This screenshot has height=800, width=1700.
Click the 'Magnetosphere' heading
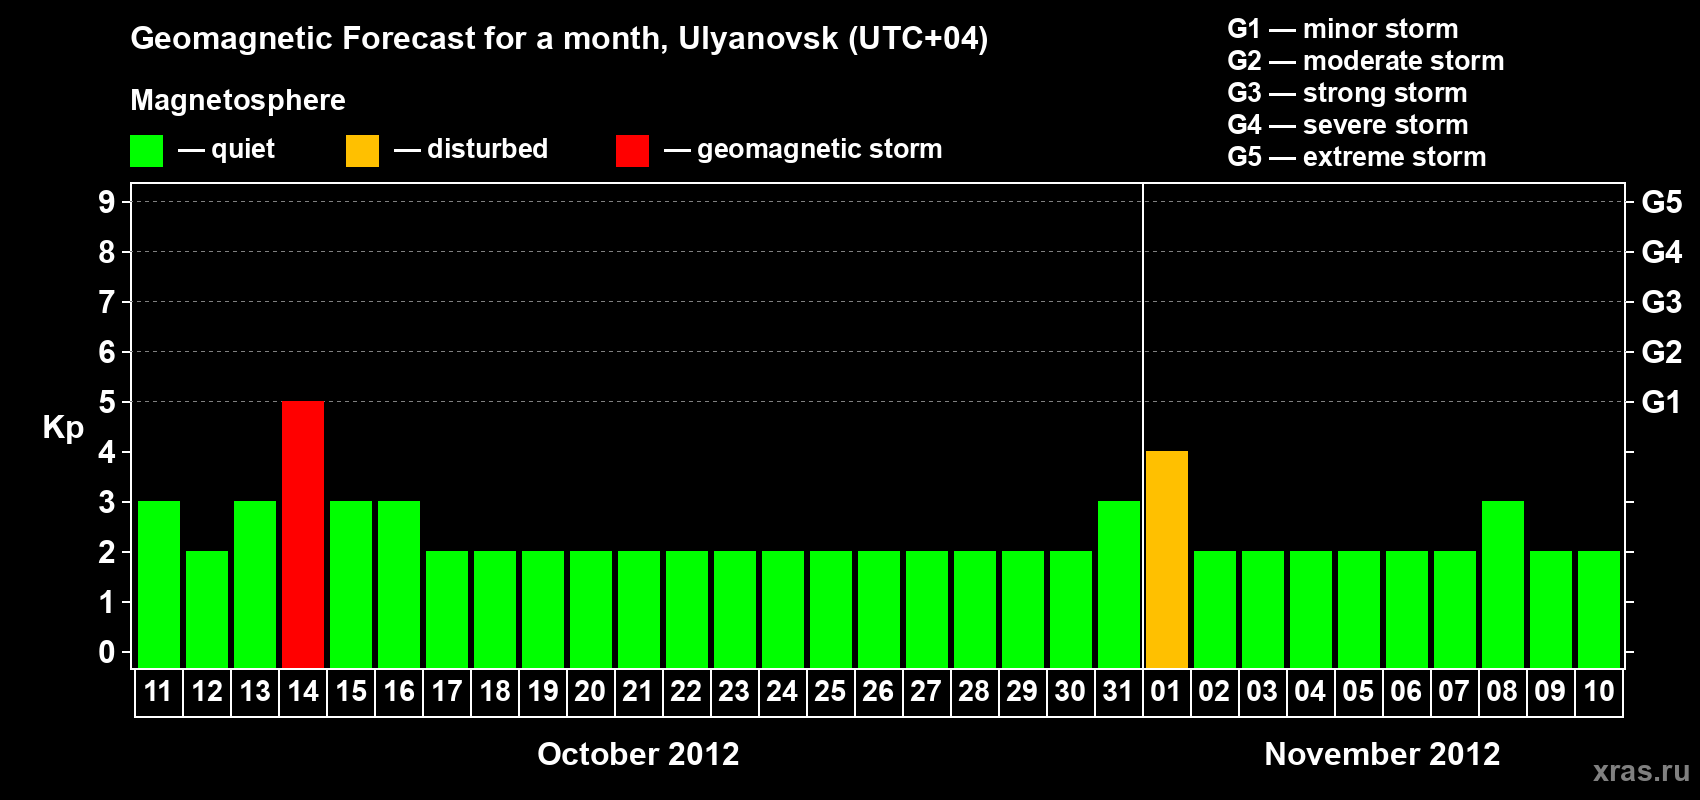tap(238, 100)
